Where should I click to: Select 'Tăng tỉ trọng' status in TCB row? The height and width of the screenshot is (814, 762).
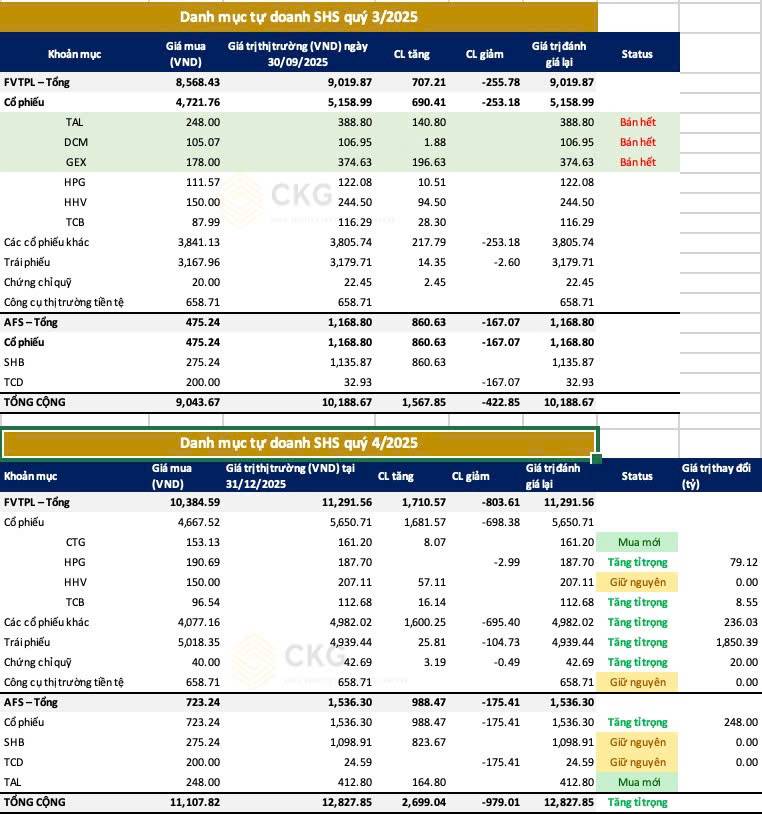638,602
